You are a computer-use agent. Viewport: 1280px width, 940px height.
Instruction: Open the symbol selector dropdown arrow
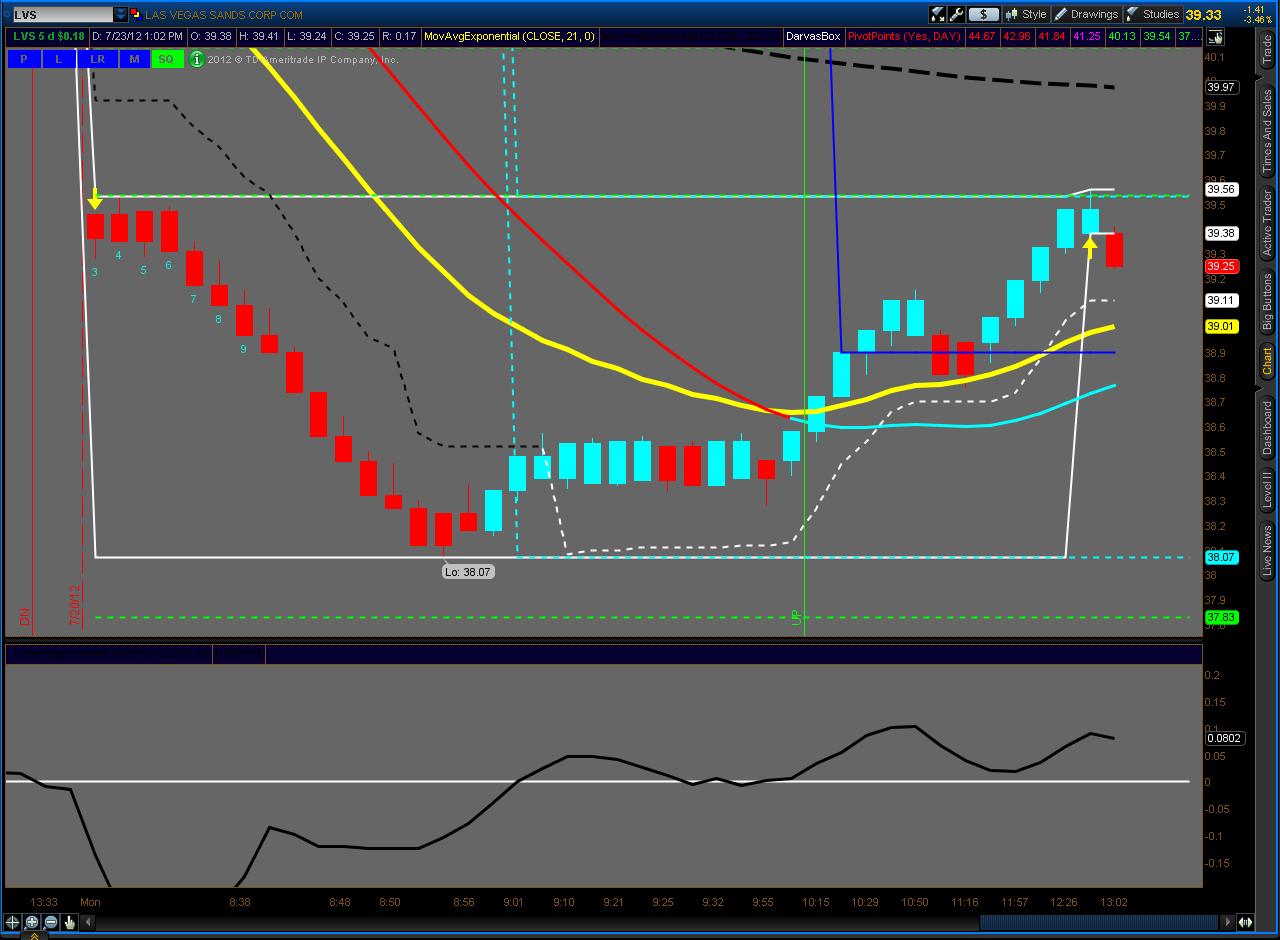121,15
